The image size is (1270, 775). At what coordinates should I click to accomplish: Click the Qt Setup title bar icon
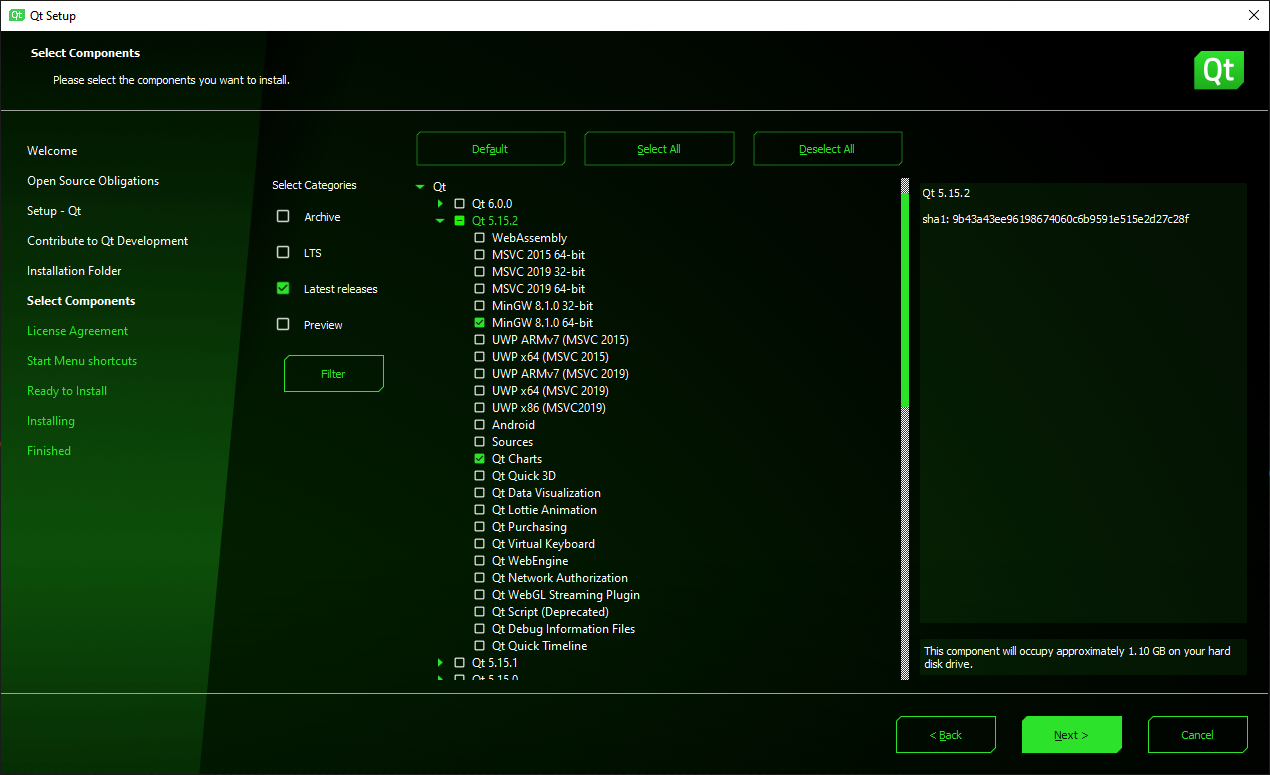(x=17, y=15)
